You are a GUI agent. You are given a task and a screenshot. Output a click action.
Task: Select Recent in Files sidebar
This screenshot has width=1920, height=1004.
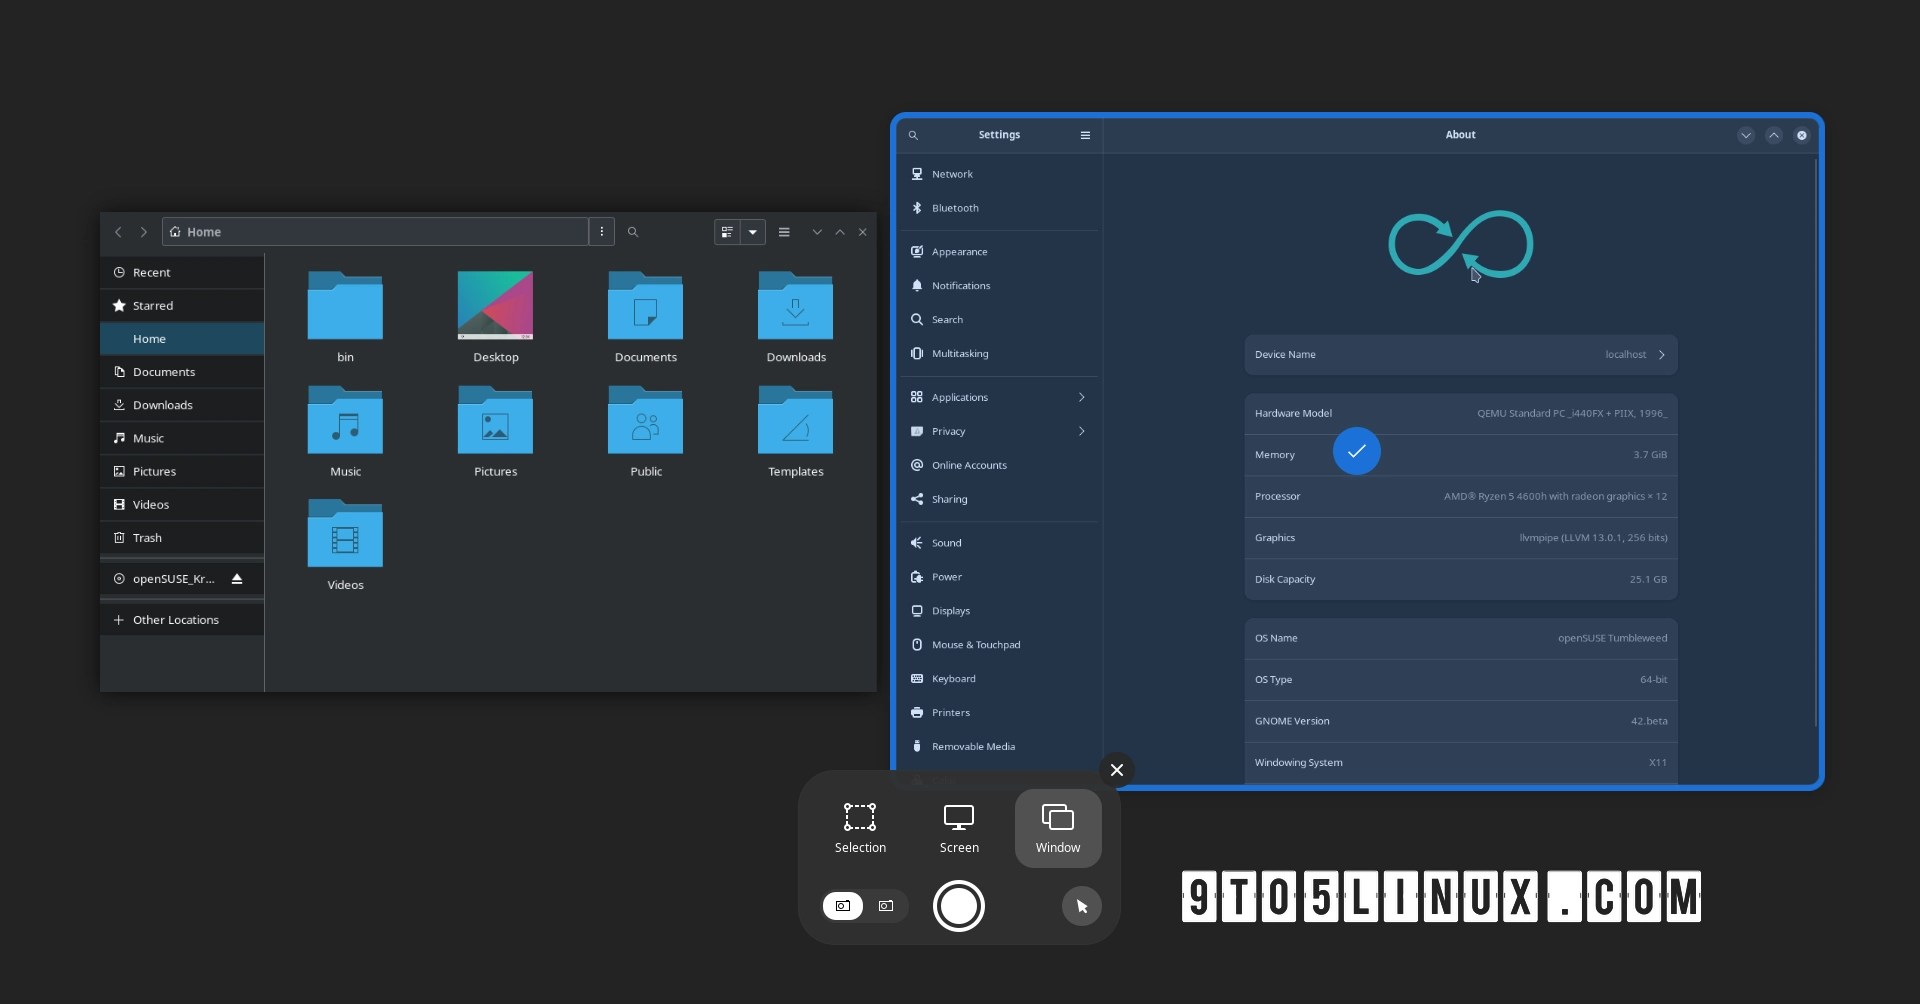coord(182,273)
